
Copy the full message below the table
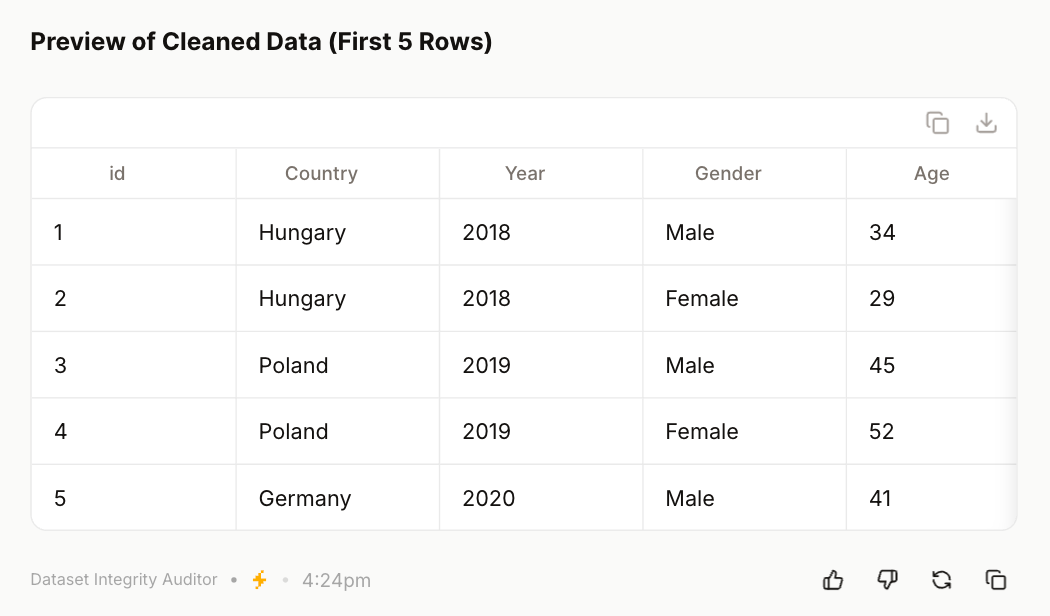point(995,580)
